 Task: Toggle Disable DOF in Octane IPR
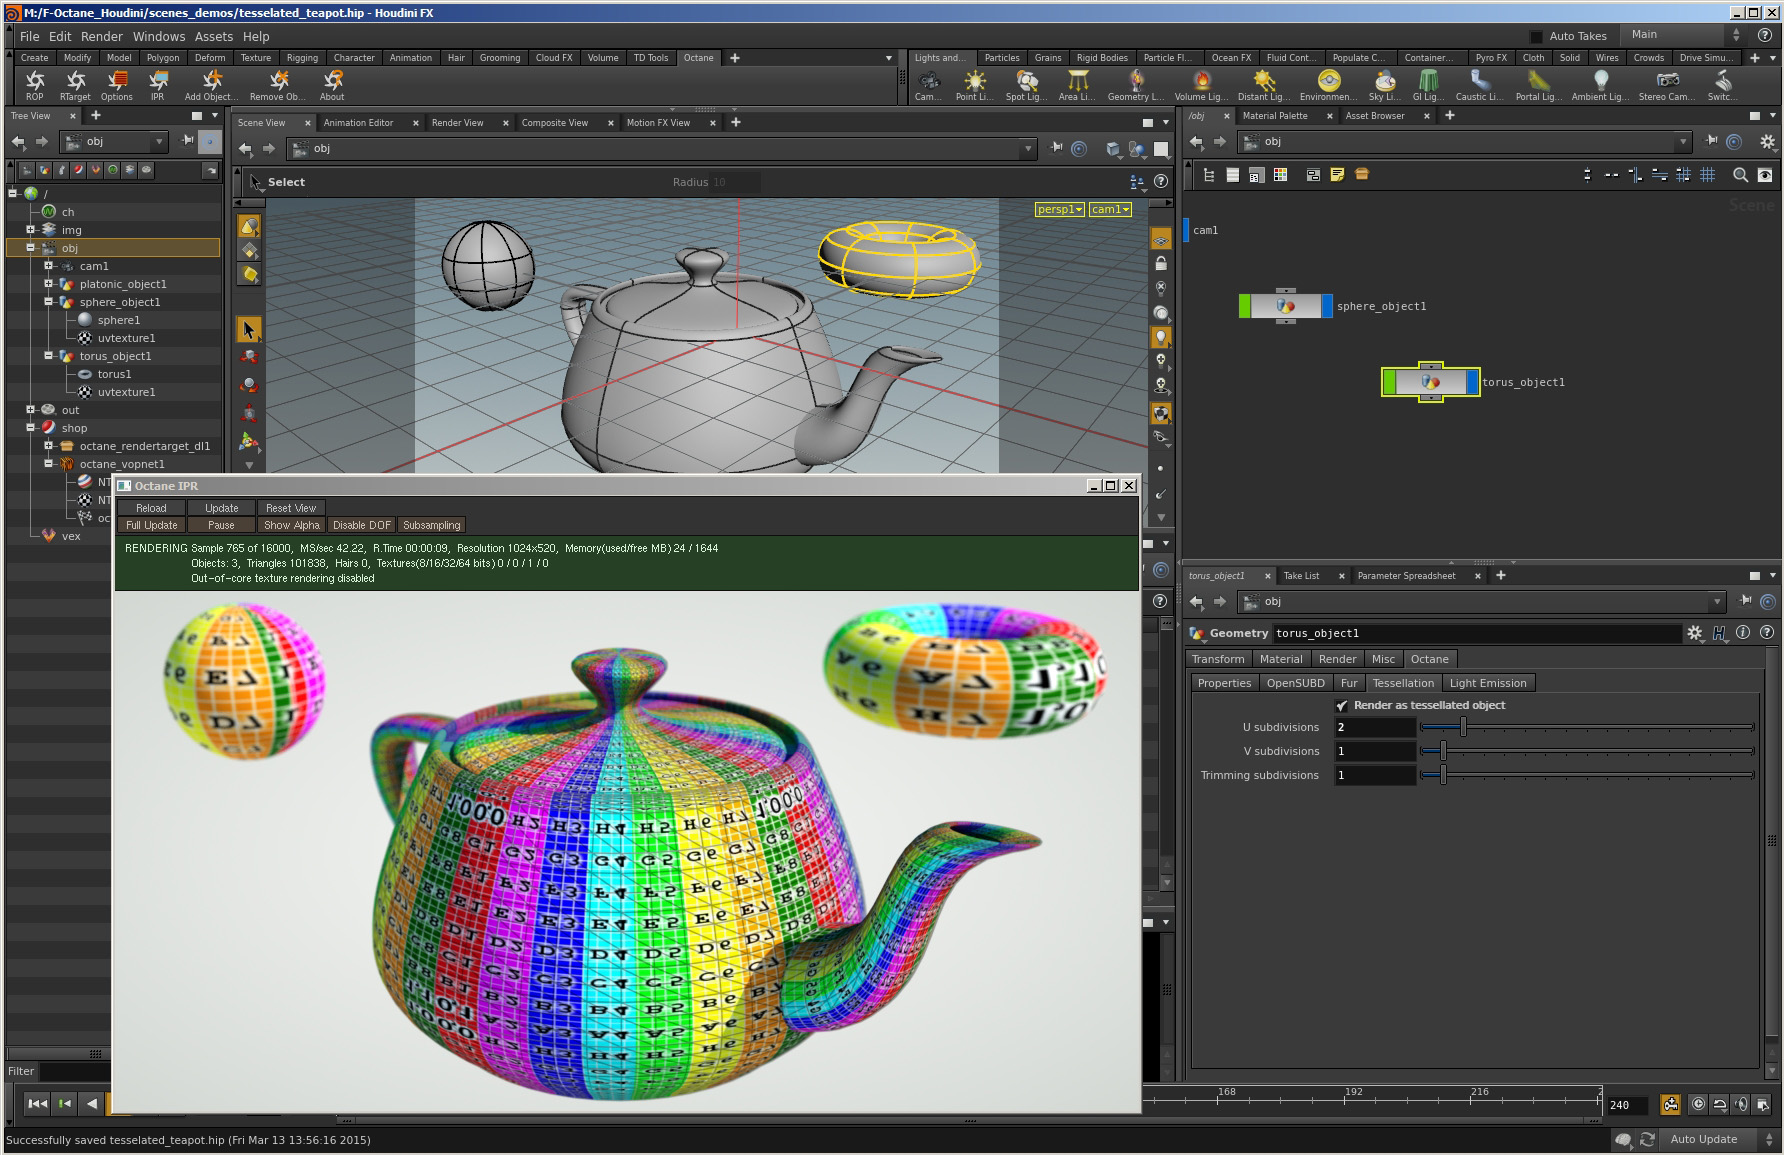(361, 525)
